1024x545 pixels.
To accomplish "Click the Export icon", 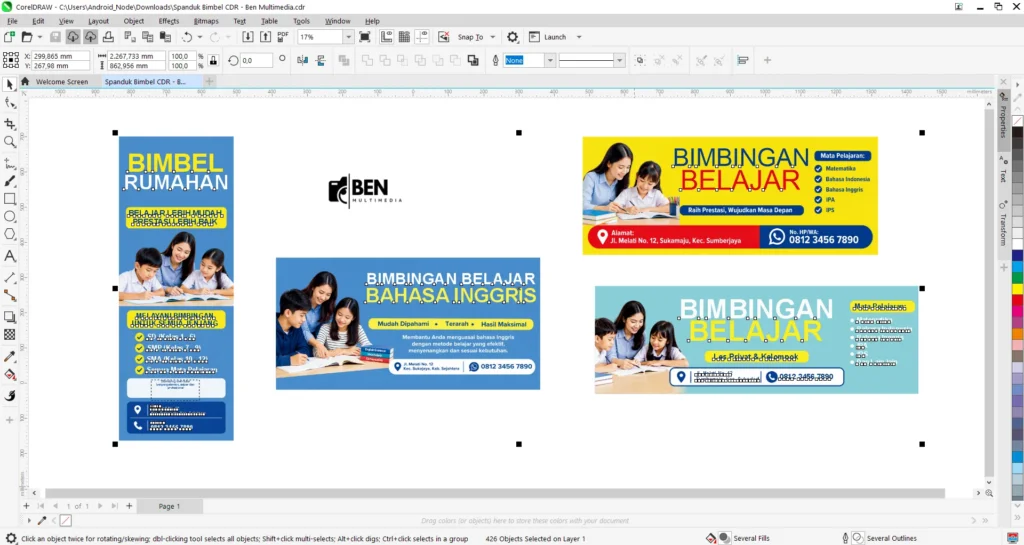I will [x=265, y=37].
